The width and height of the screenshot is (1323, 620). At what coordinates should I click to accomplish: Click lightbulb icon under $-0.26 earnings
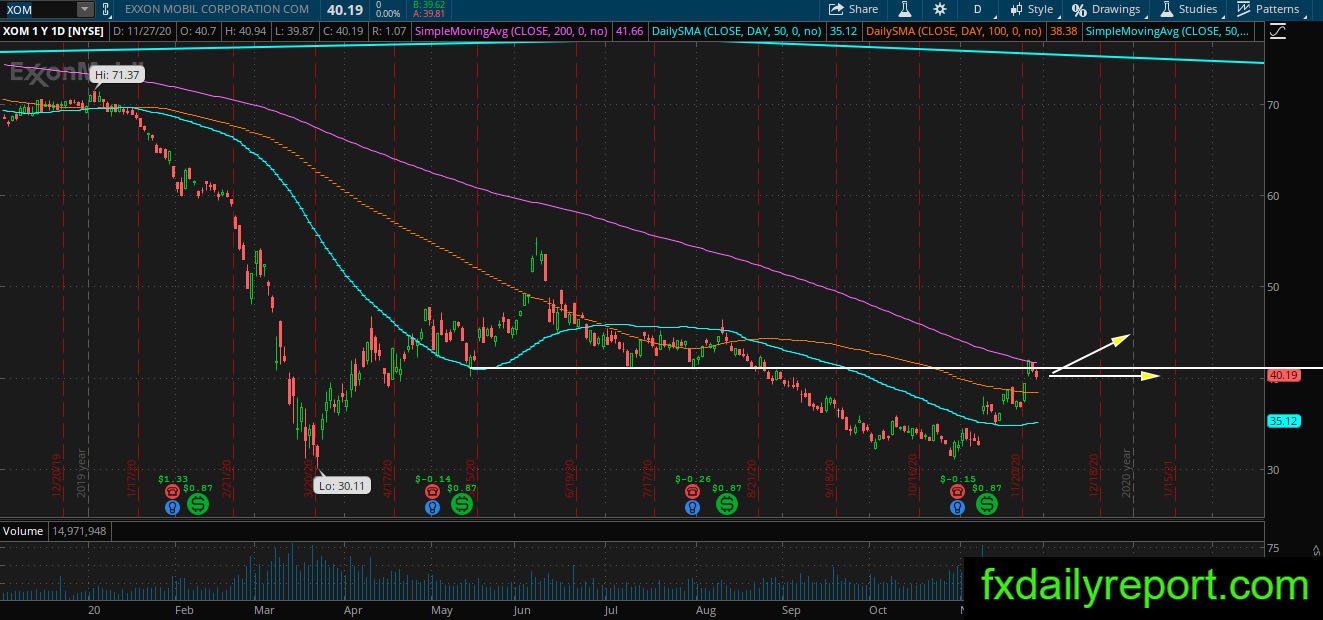click(x=691, y=507)
